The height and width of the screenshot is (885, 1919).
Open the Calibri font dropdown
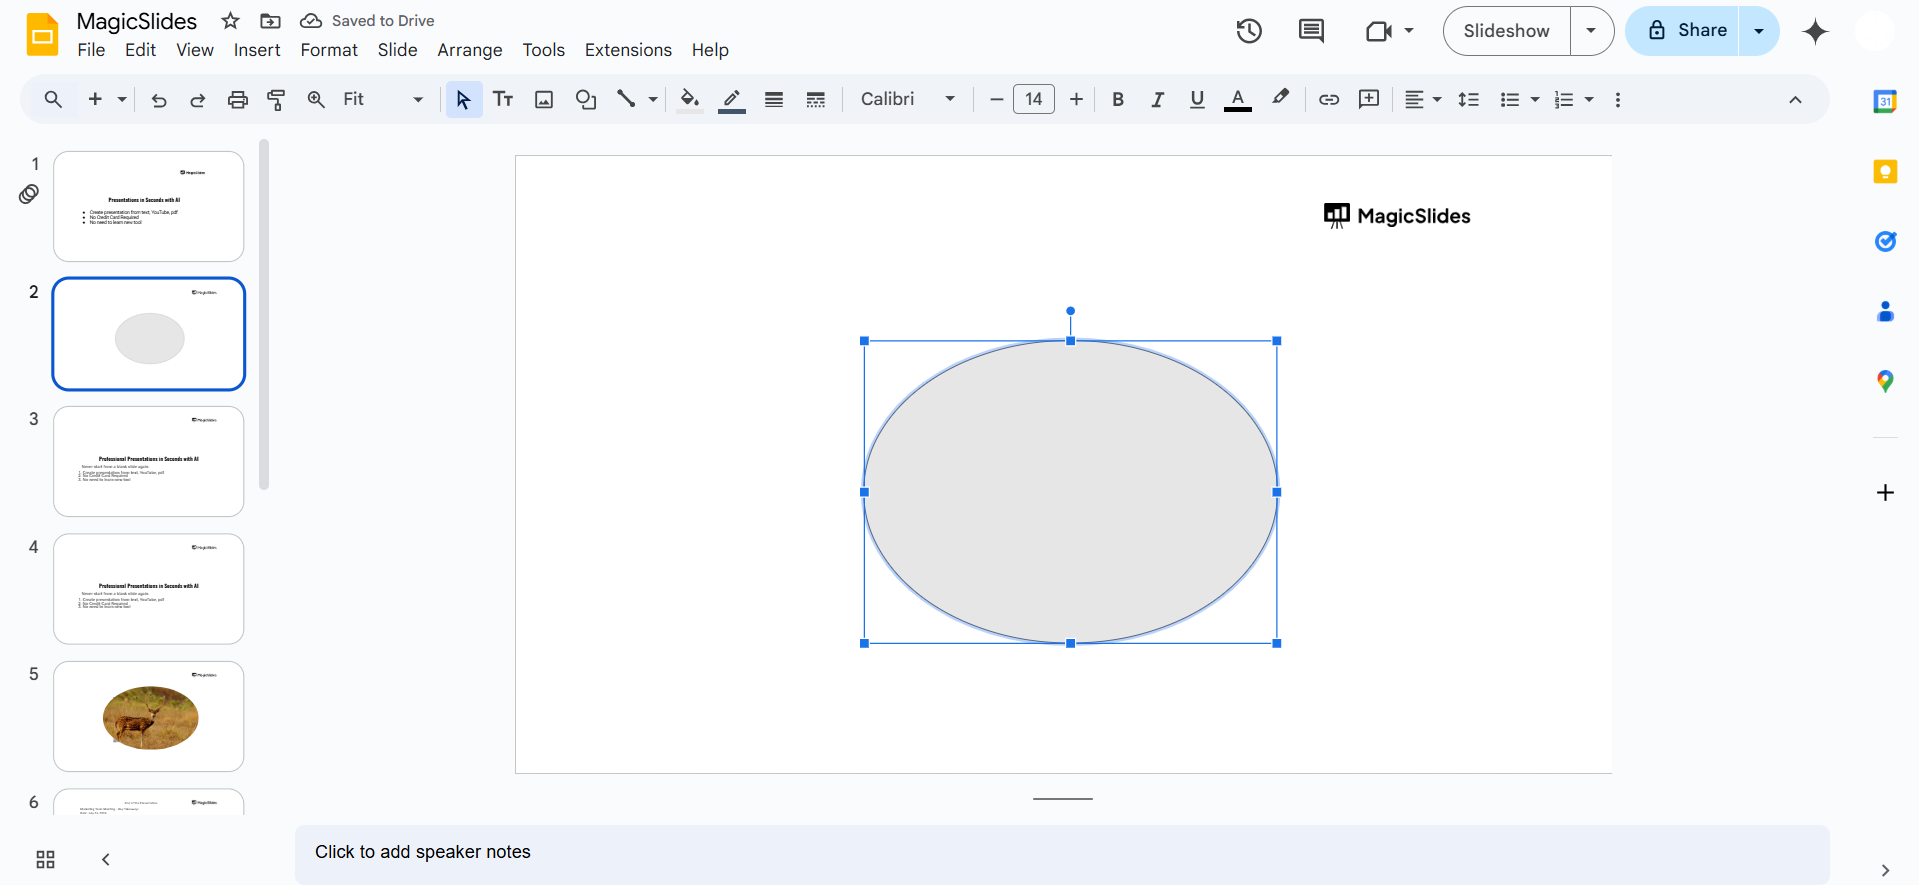pyautogui.click(x=907, y=99)
